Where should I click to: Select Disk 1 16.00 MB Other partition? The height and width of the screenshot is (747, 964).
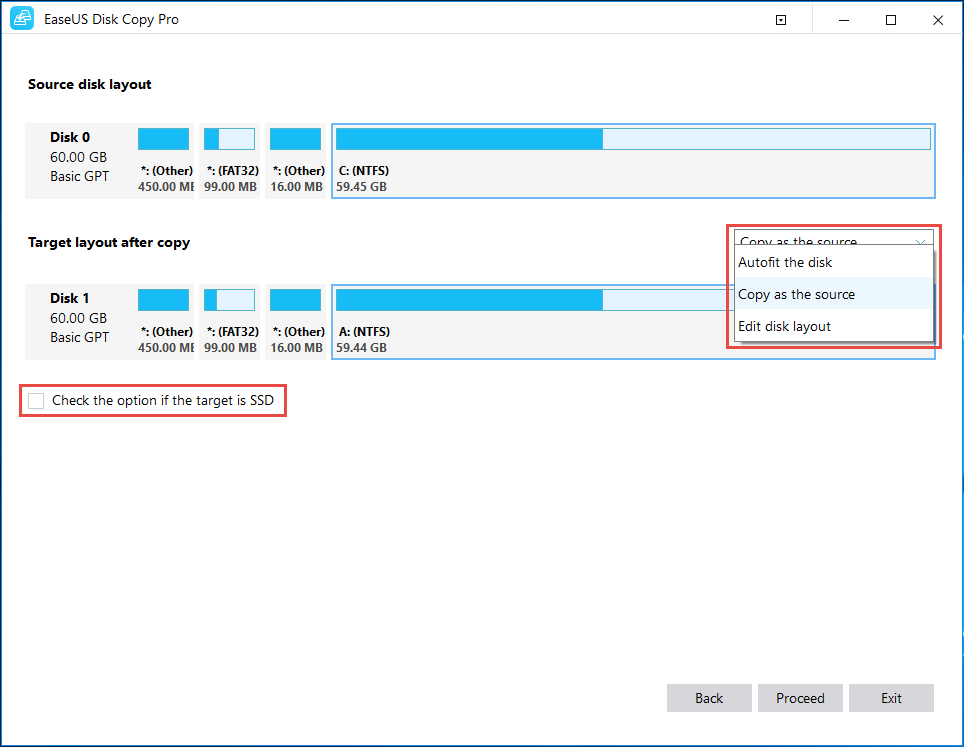coord(296,322)
